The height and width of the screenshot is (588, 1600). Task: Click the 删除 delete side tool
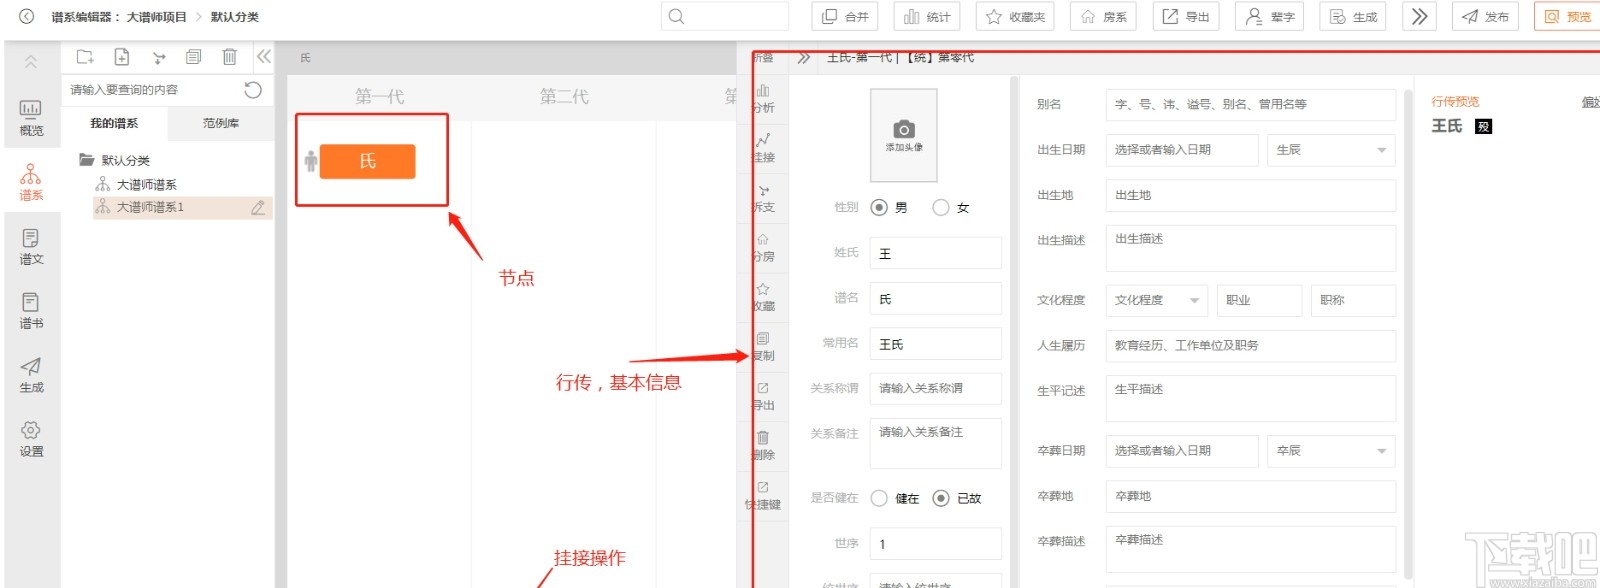tap(763, 445)
